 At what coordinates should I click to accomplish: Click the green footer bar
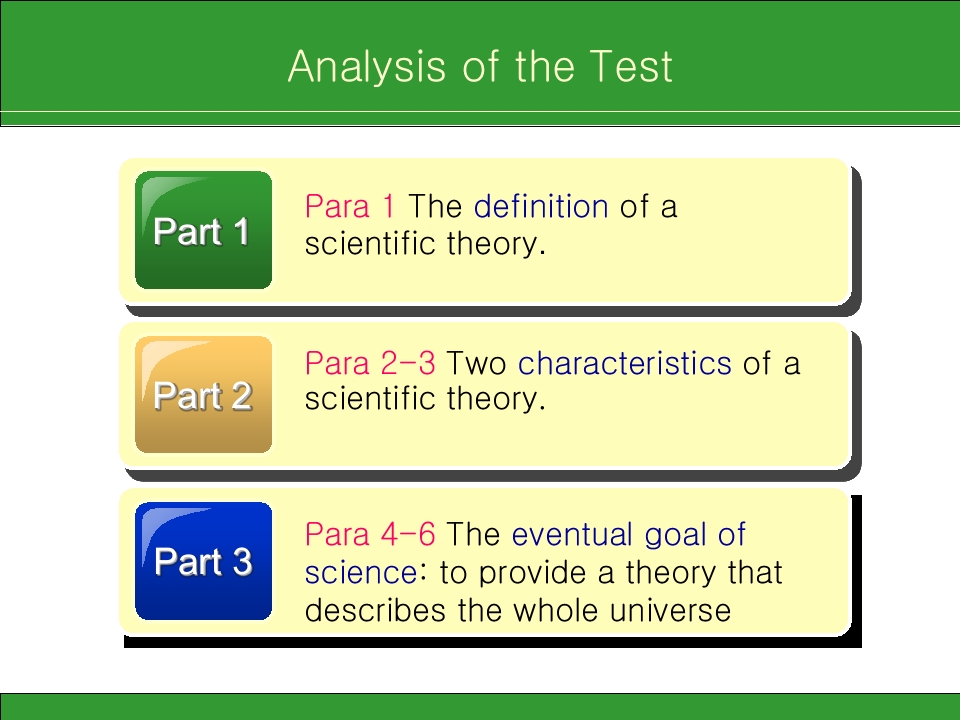click(480, 707)
